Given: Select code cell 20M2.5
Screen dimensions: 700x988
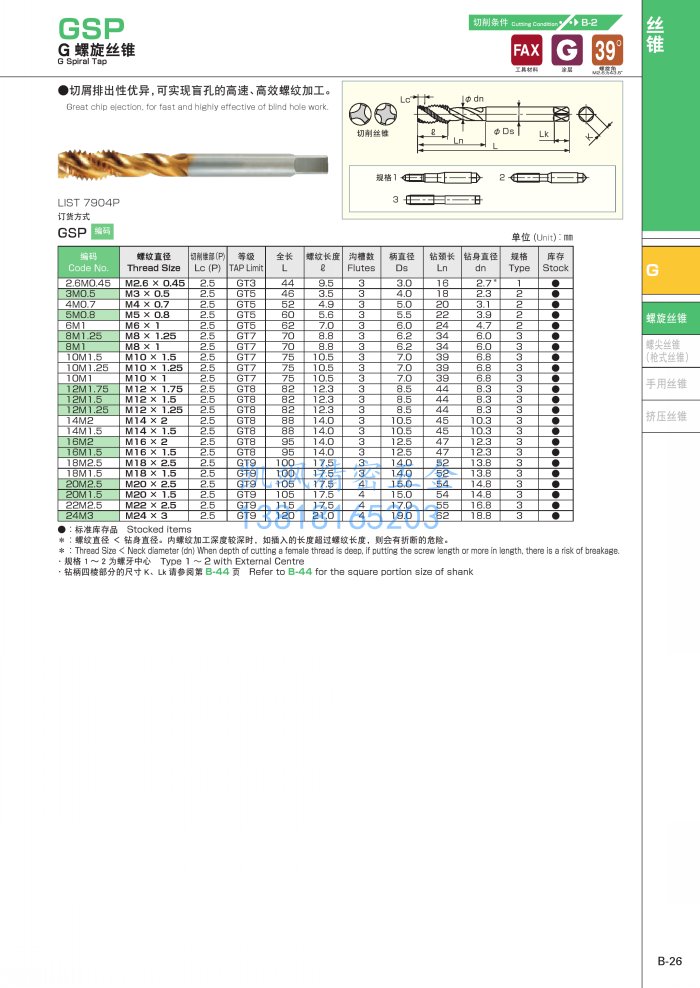Looking at the screenshot, I should [x=88, y=484].
